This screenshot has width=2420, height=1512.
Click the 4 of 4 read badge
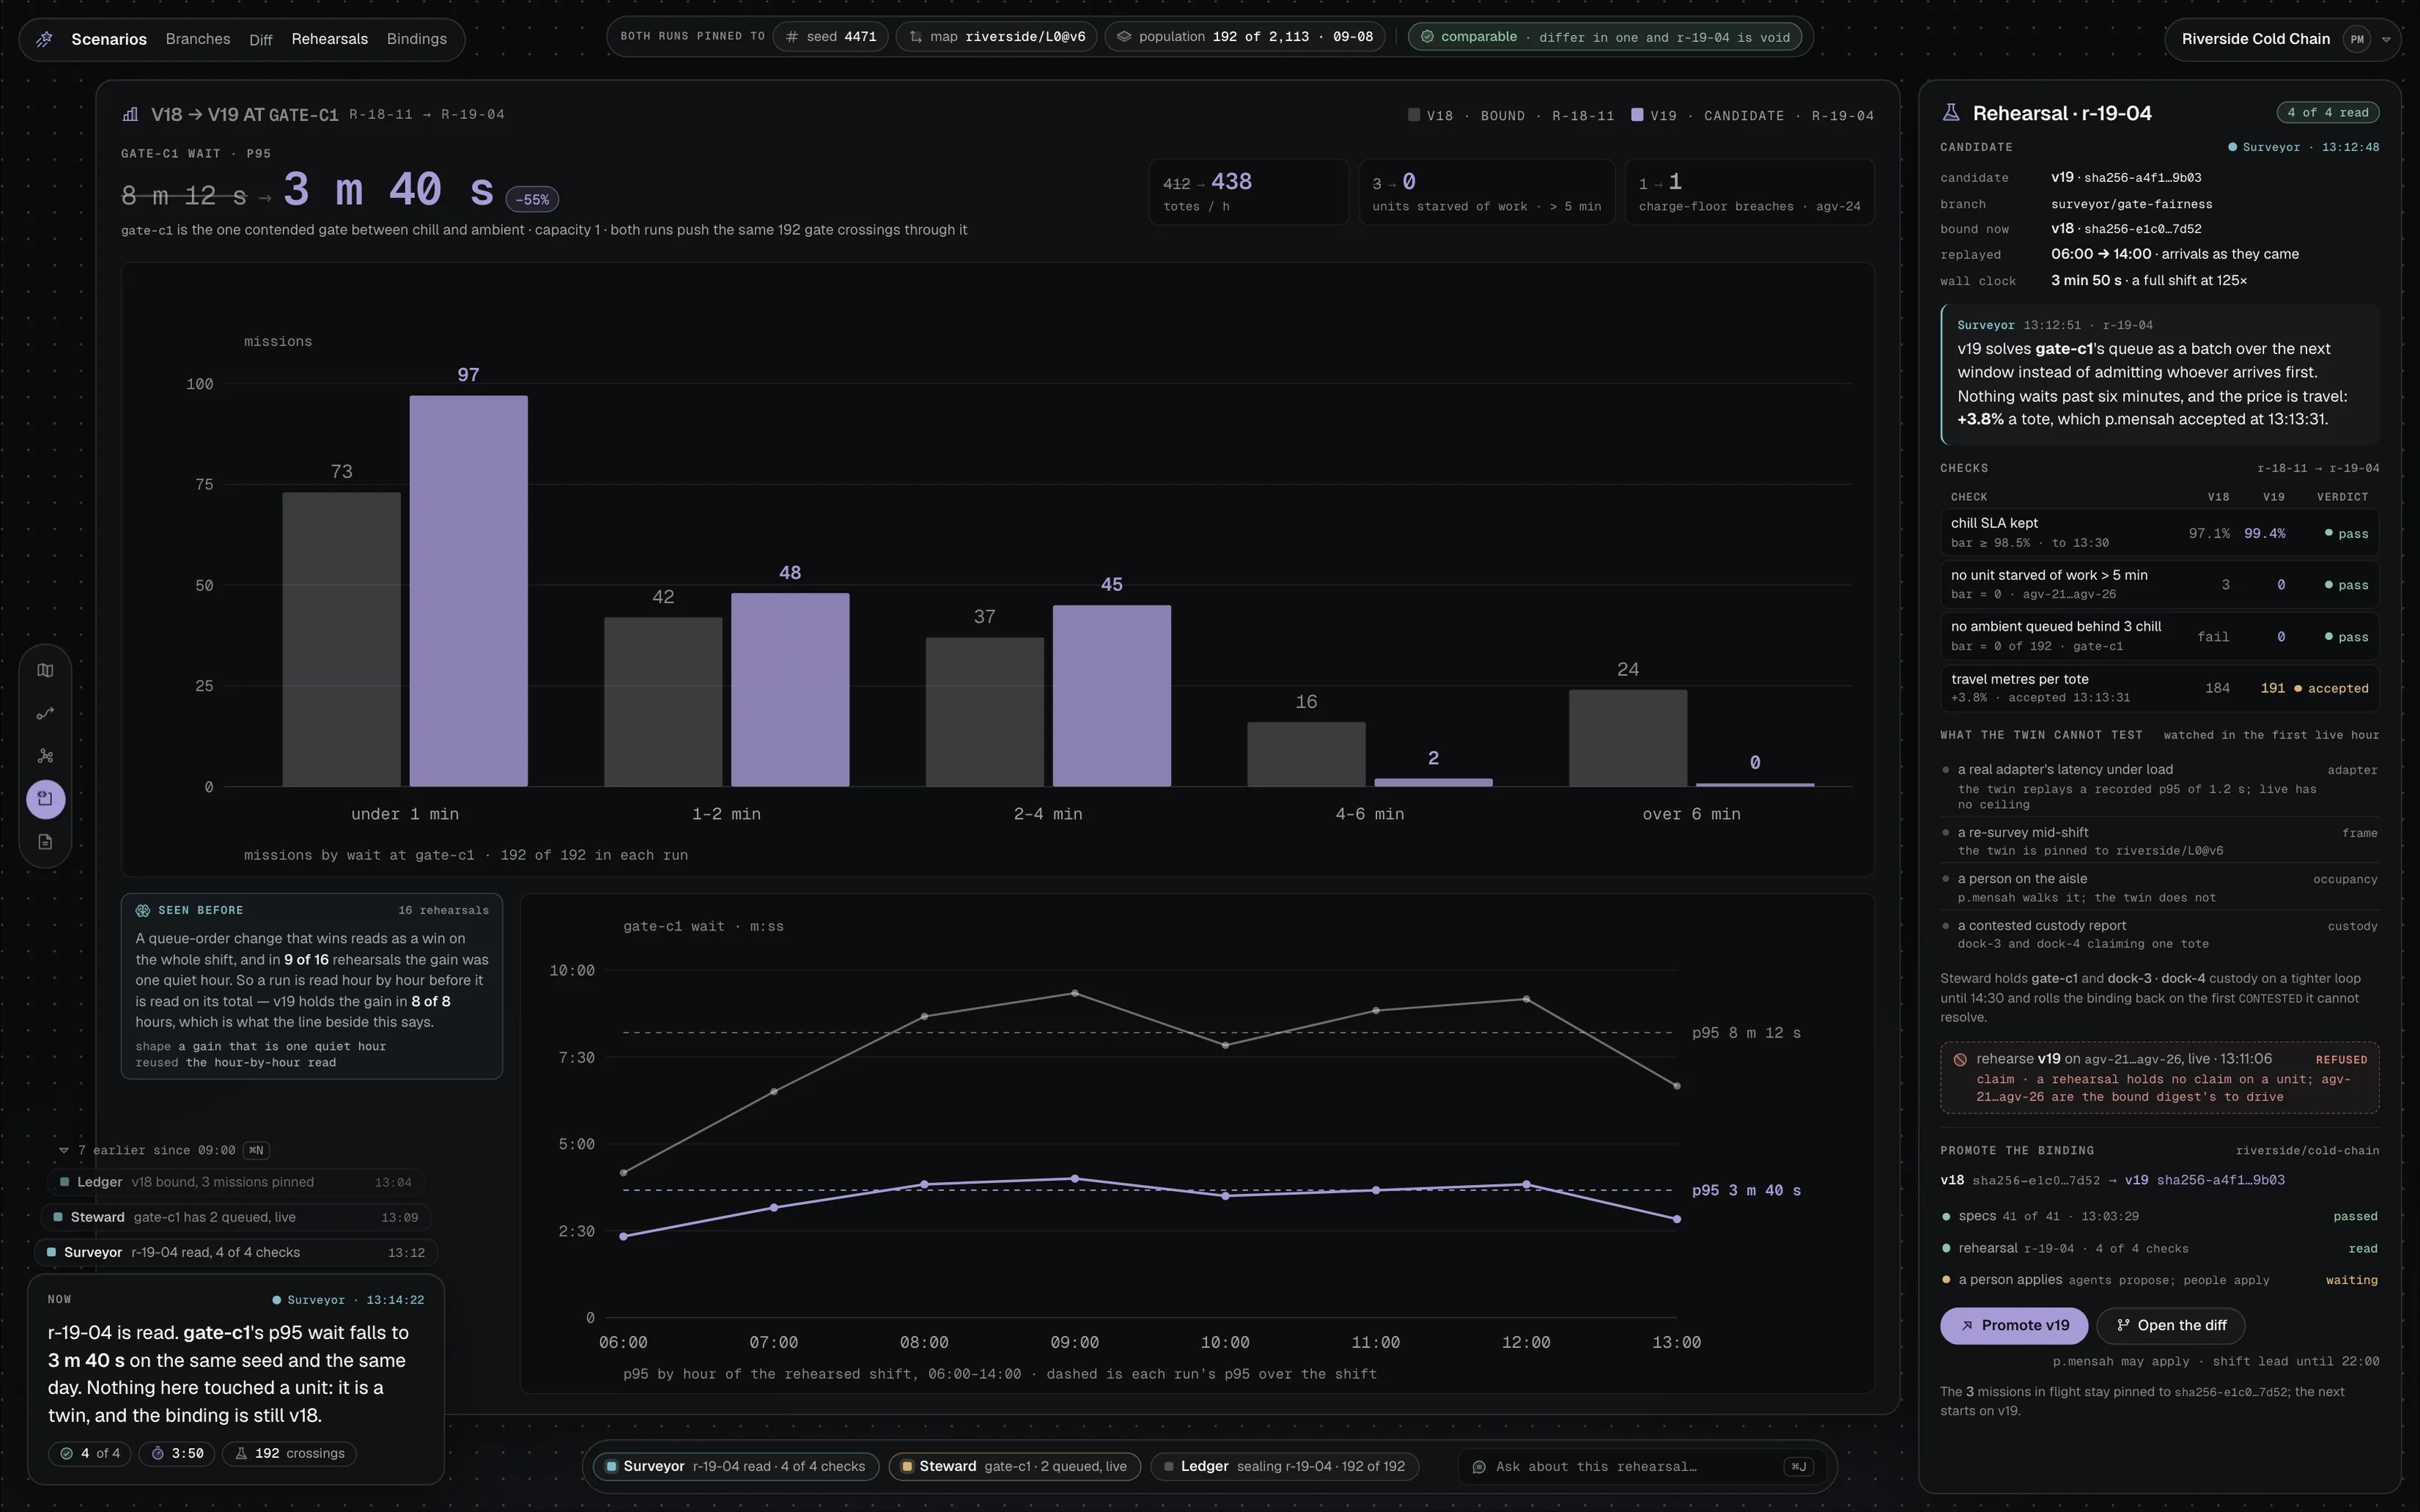point(2328,112)
